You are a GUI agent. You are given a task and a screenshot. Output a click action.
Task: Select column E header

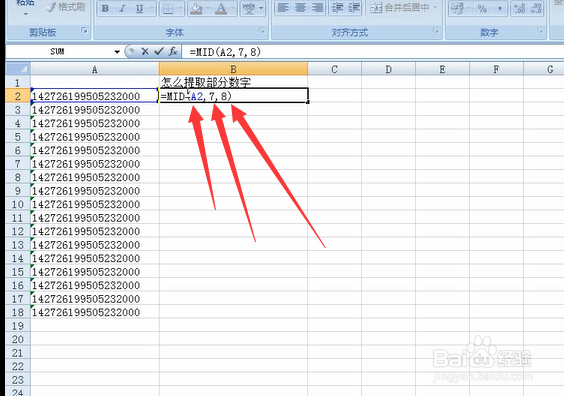[x=442, y=69]
